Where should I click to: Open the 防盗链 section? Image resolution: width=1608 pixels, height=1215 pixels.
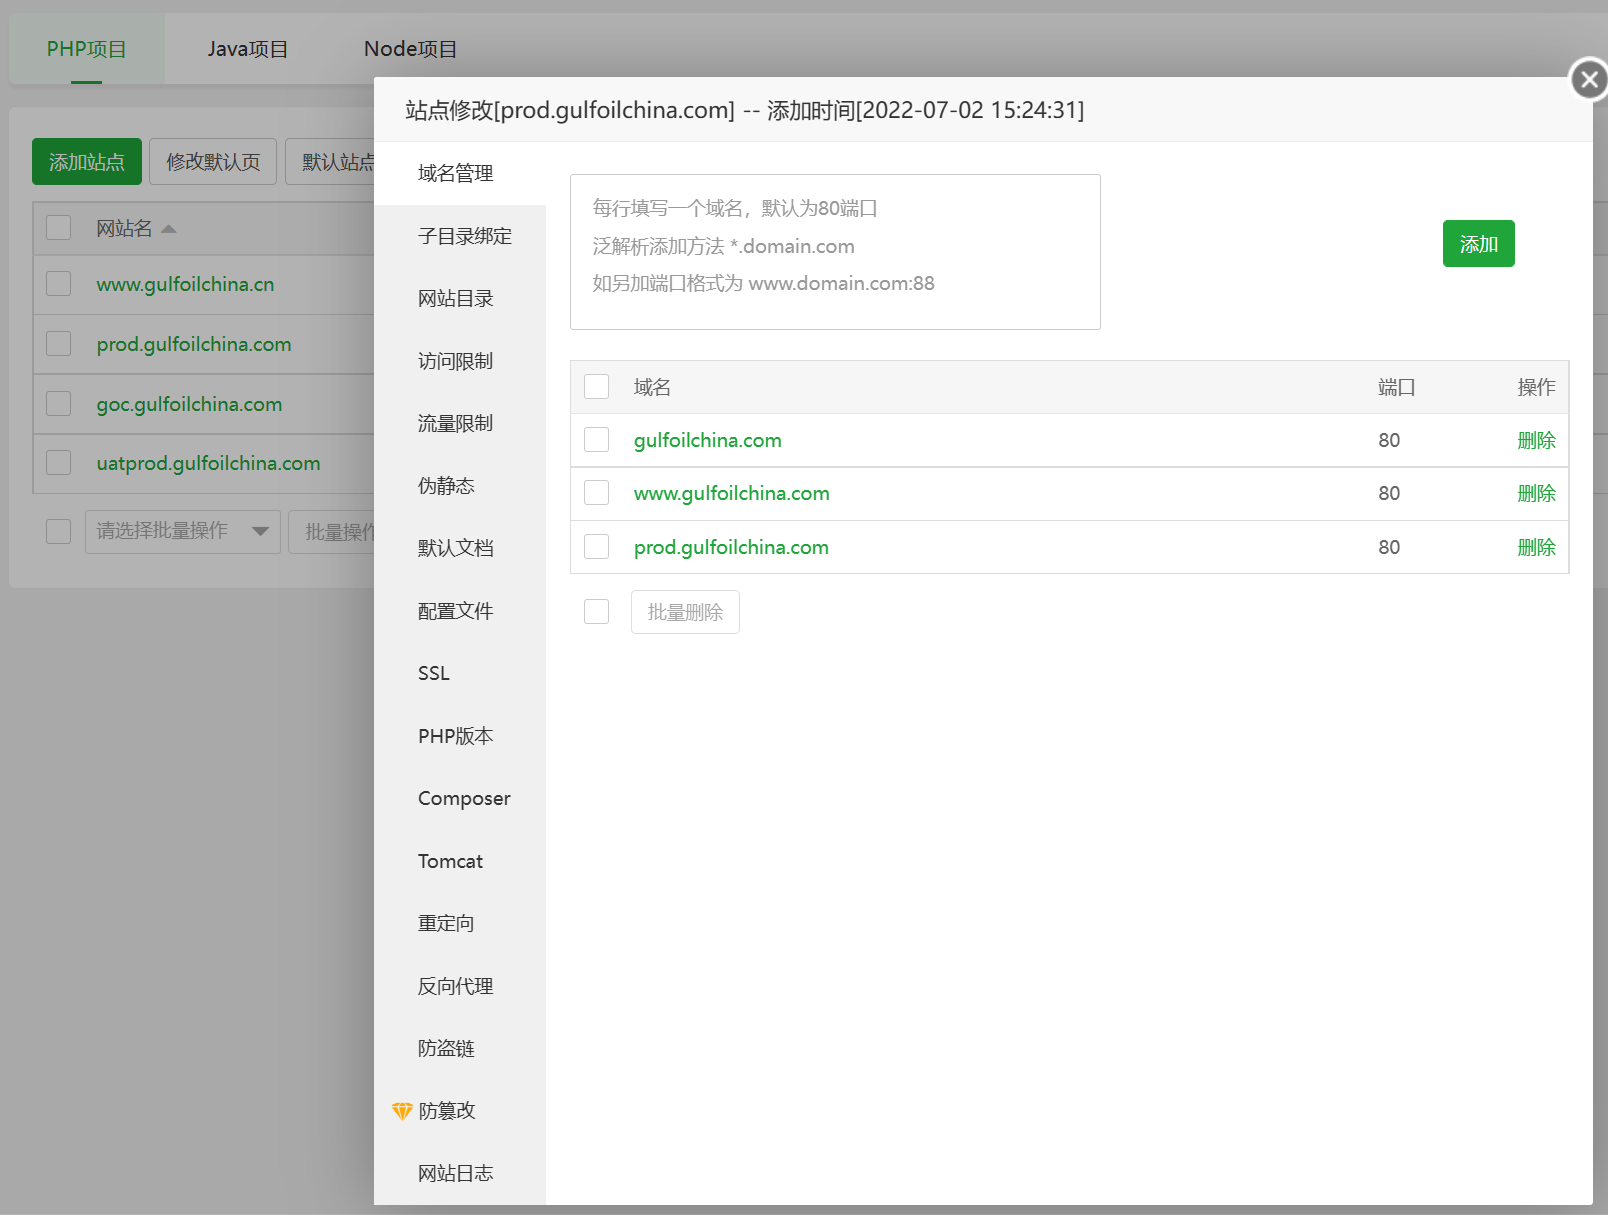460,1048
